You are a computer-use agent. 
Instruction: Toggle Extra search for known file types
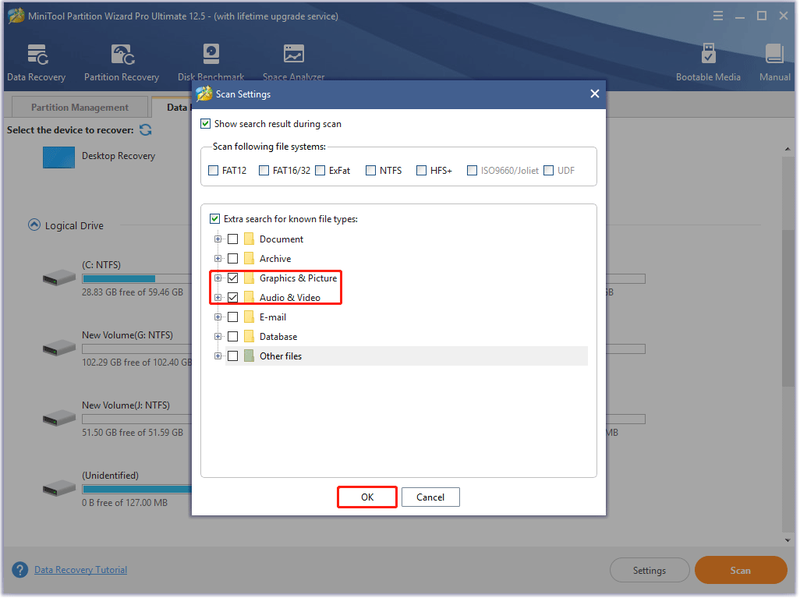click(215, 219)
